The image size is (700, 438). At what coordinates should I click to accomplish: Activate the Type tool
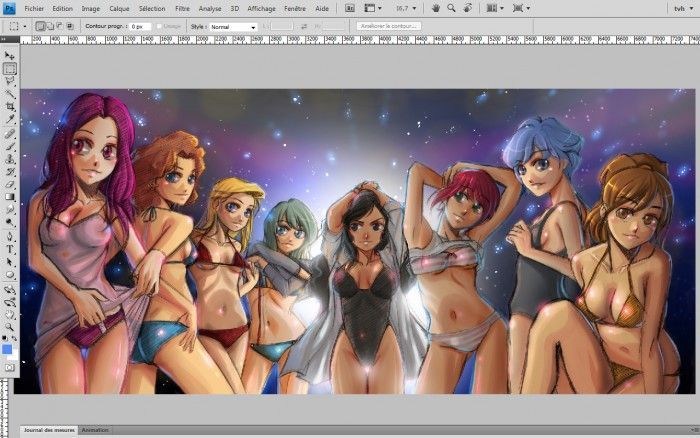pyautogui.click(x=9, y=250)
